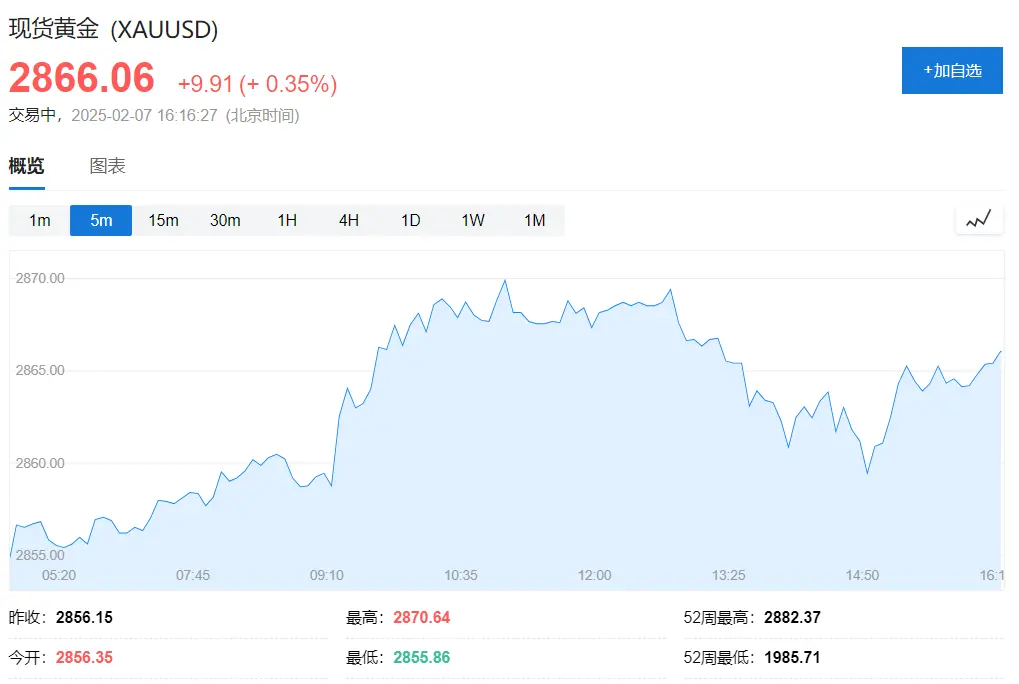
Task: Select the 1m timeframe
Action: (40, 220)
